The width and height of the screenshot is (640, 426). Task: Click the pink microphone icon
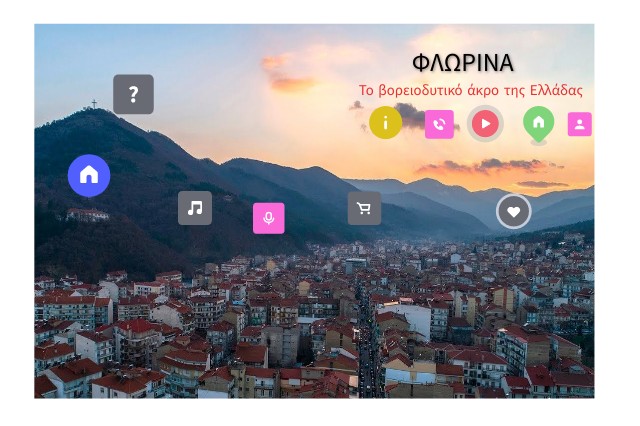269,218
